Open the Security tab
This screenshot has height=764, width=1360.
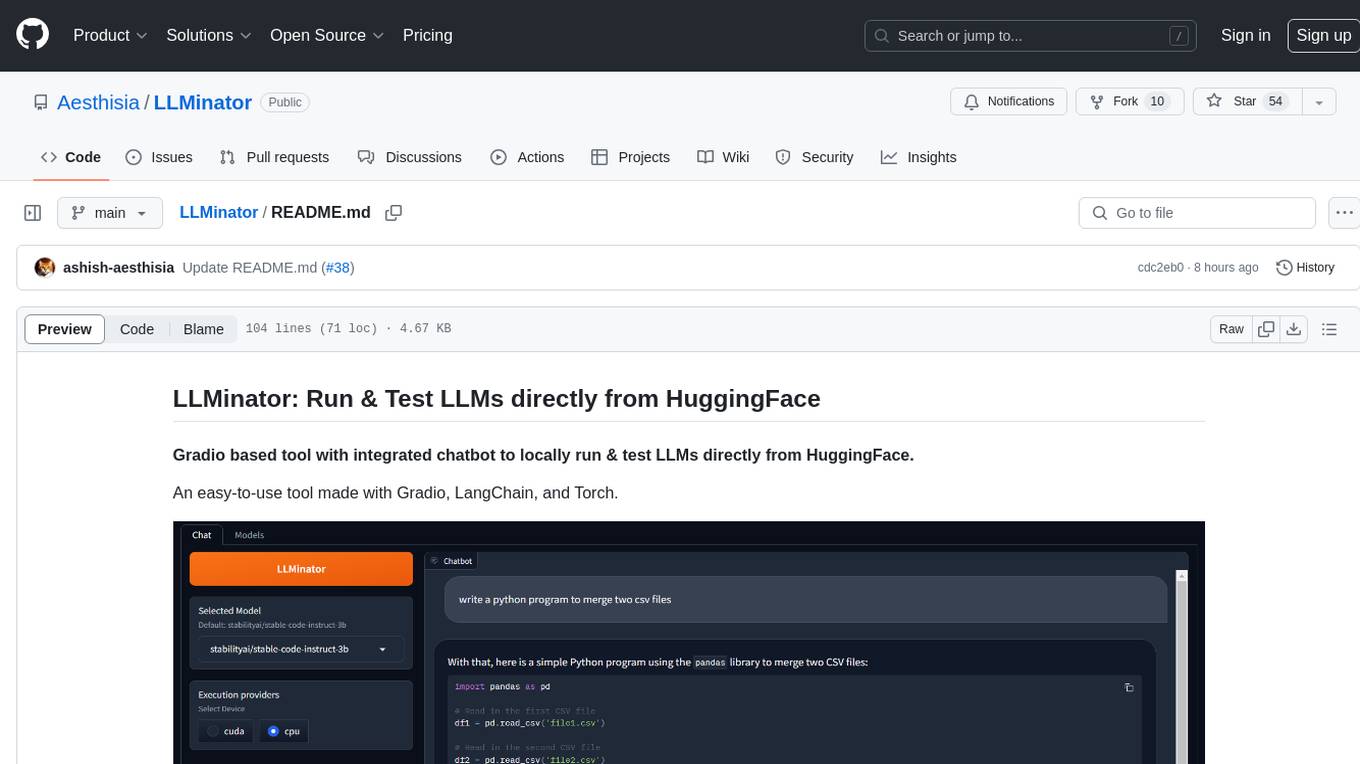click(x=814, y=157)
